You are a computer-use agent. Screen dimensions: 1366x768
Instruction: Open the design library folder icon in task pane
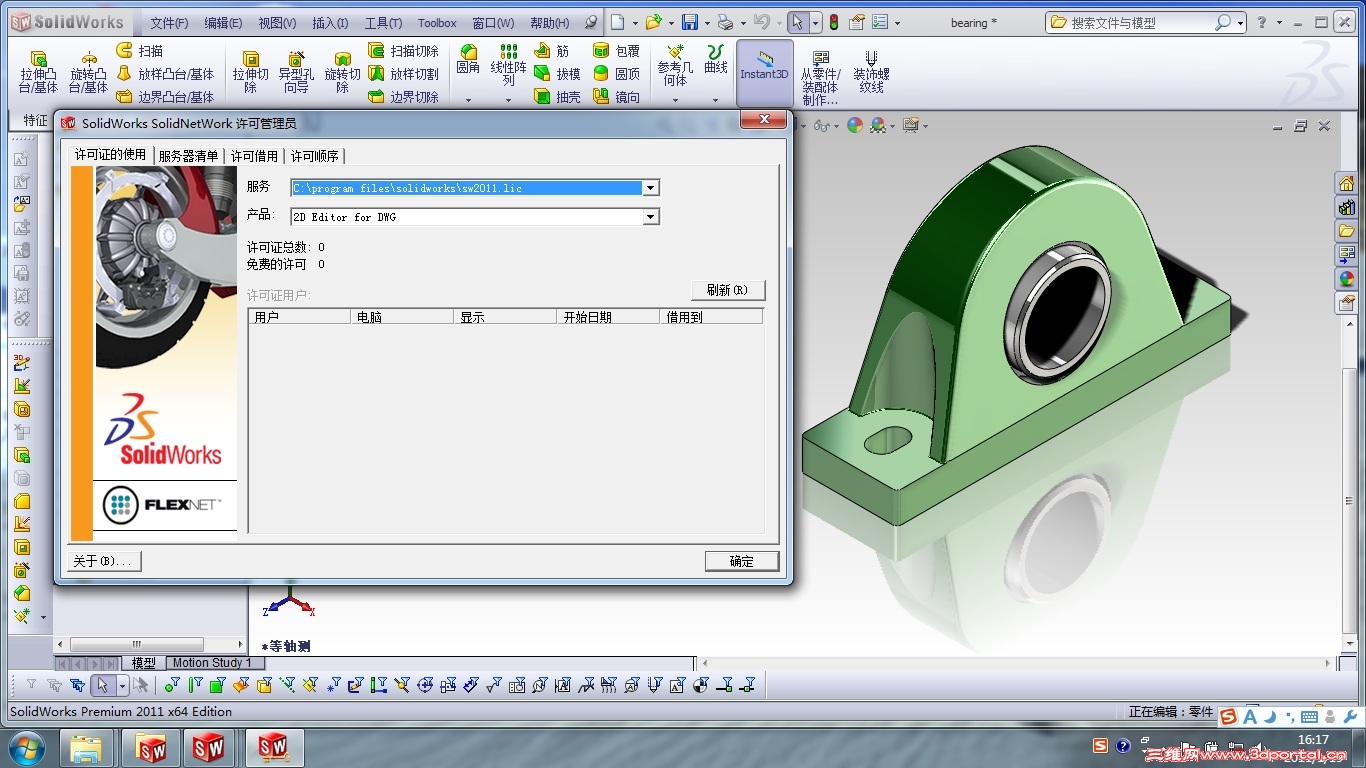pyautogui.click(x=1346, y=231)
